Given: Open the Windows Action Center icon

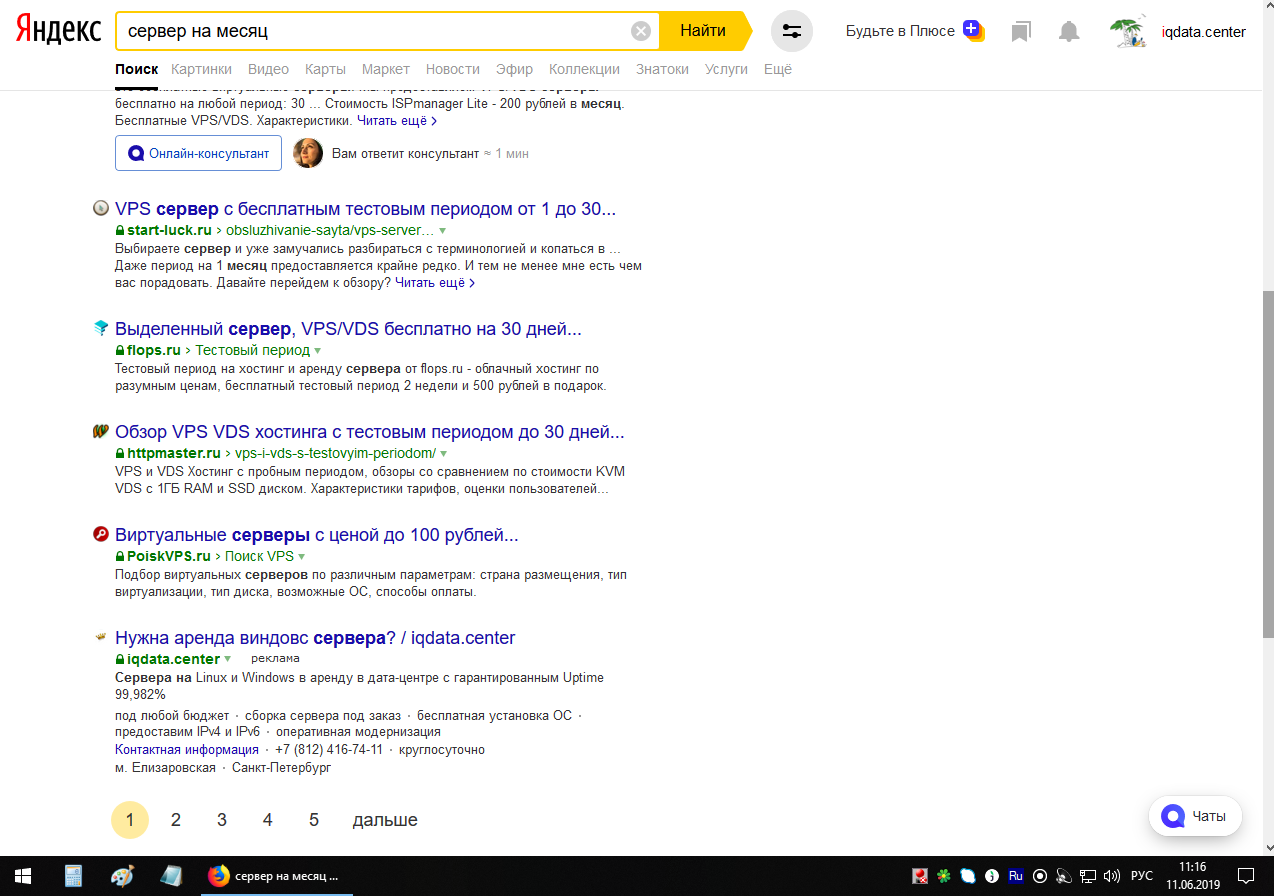Looking at the screenshot, I should (1246, 876).
